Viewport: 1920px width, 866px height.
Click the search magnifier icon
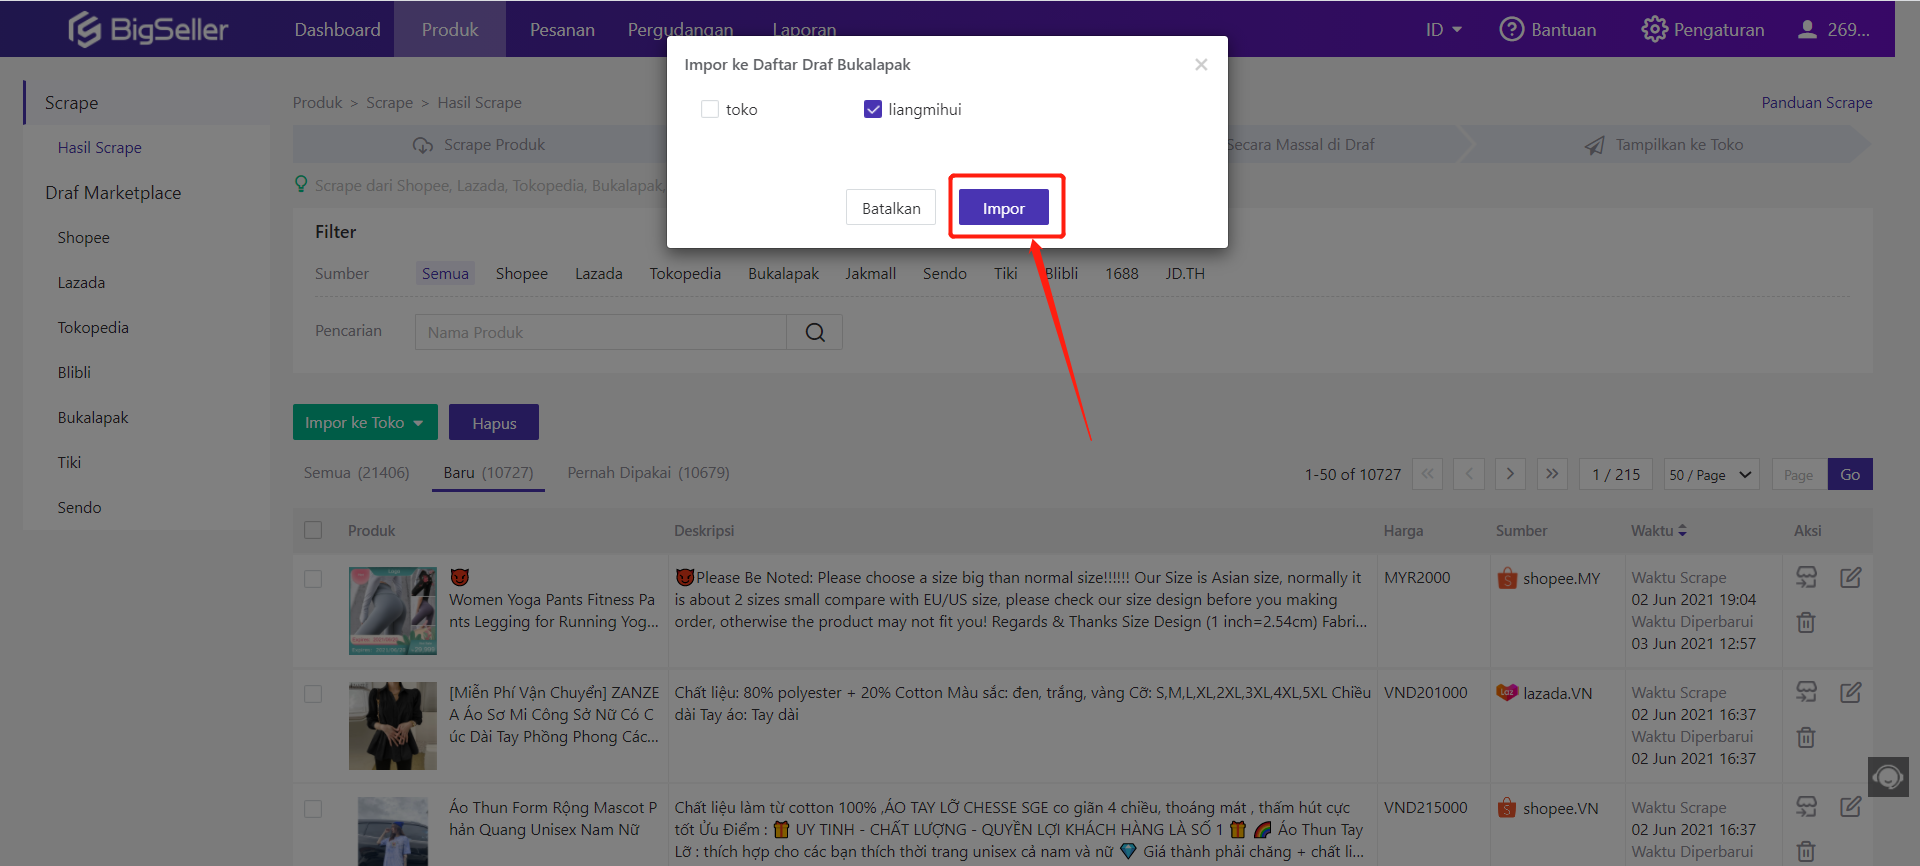815,332
